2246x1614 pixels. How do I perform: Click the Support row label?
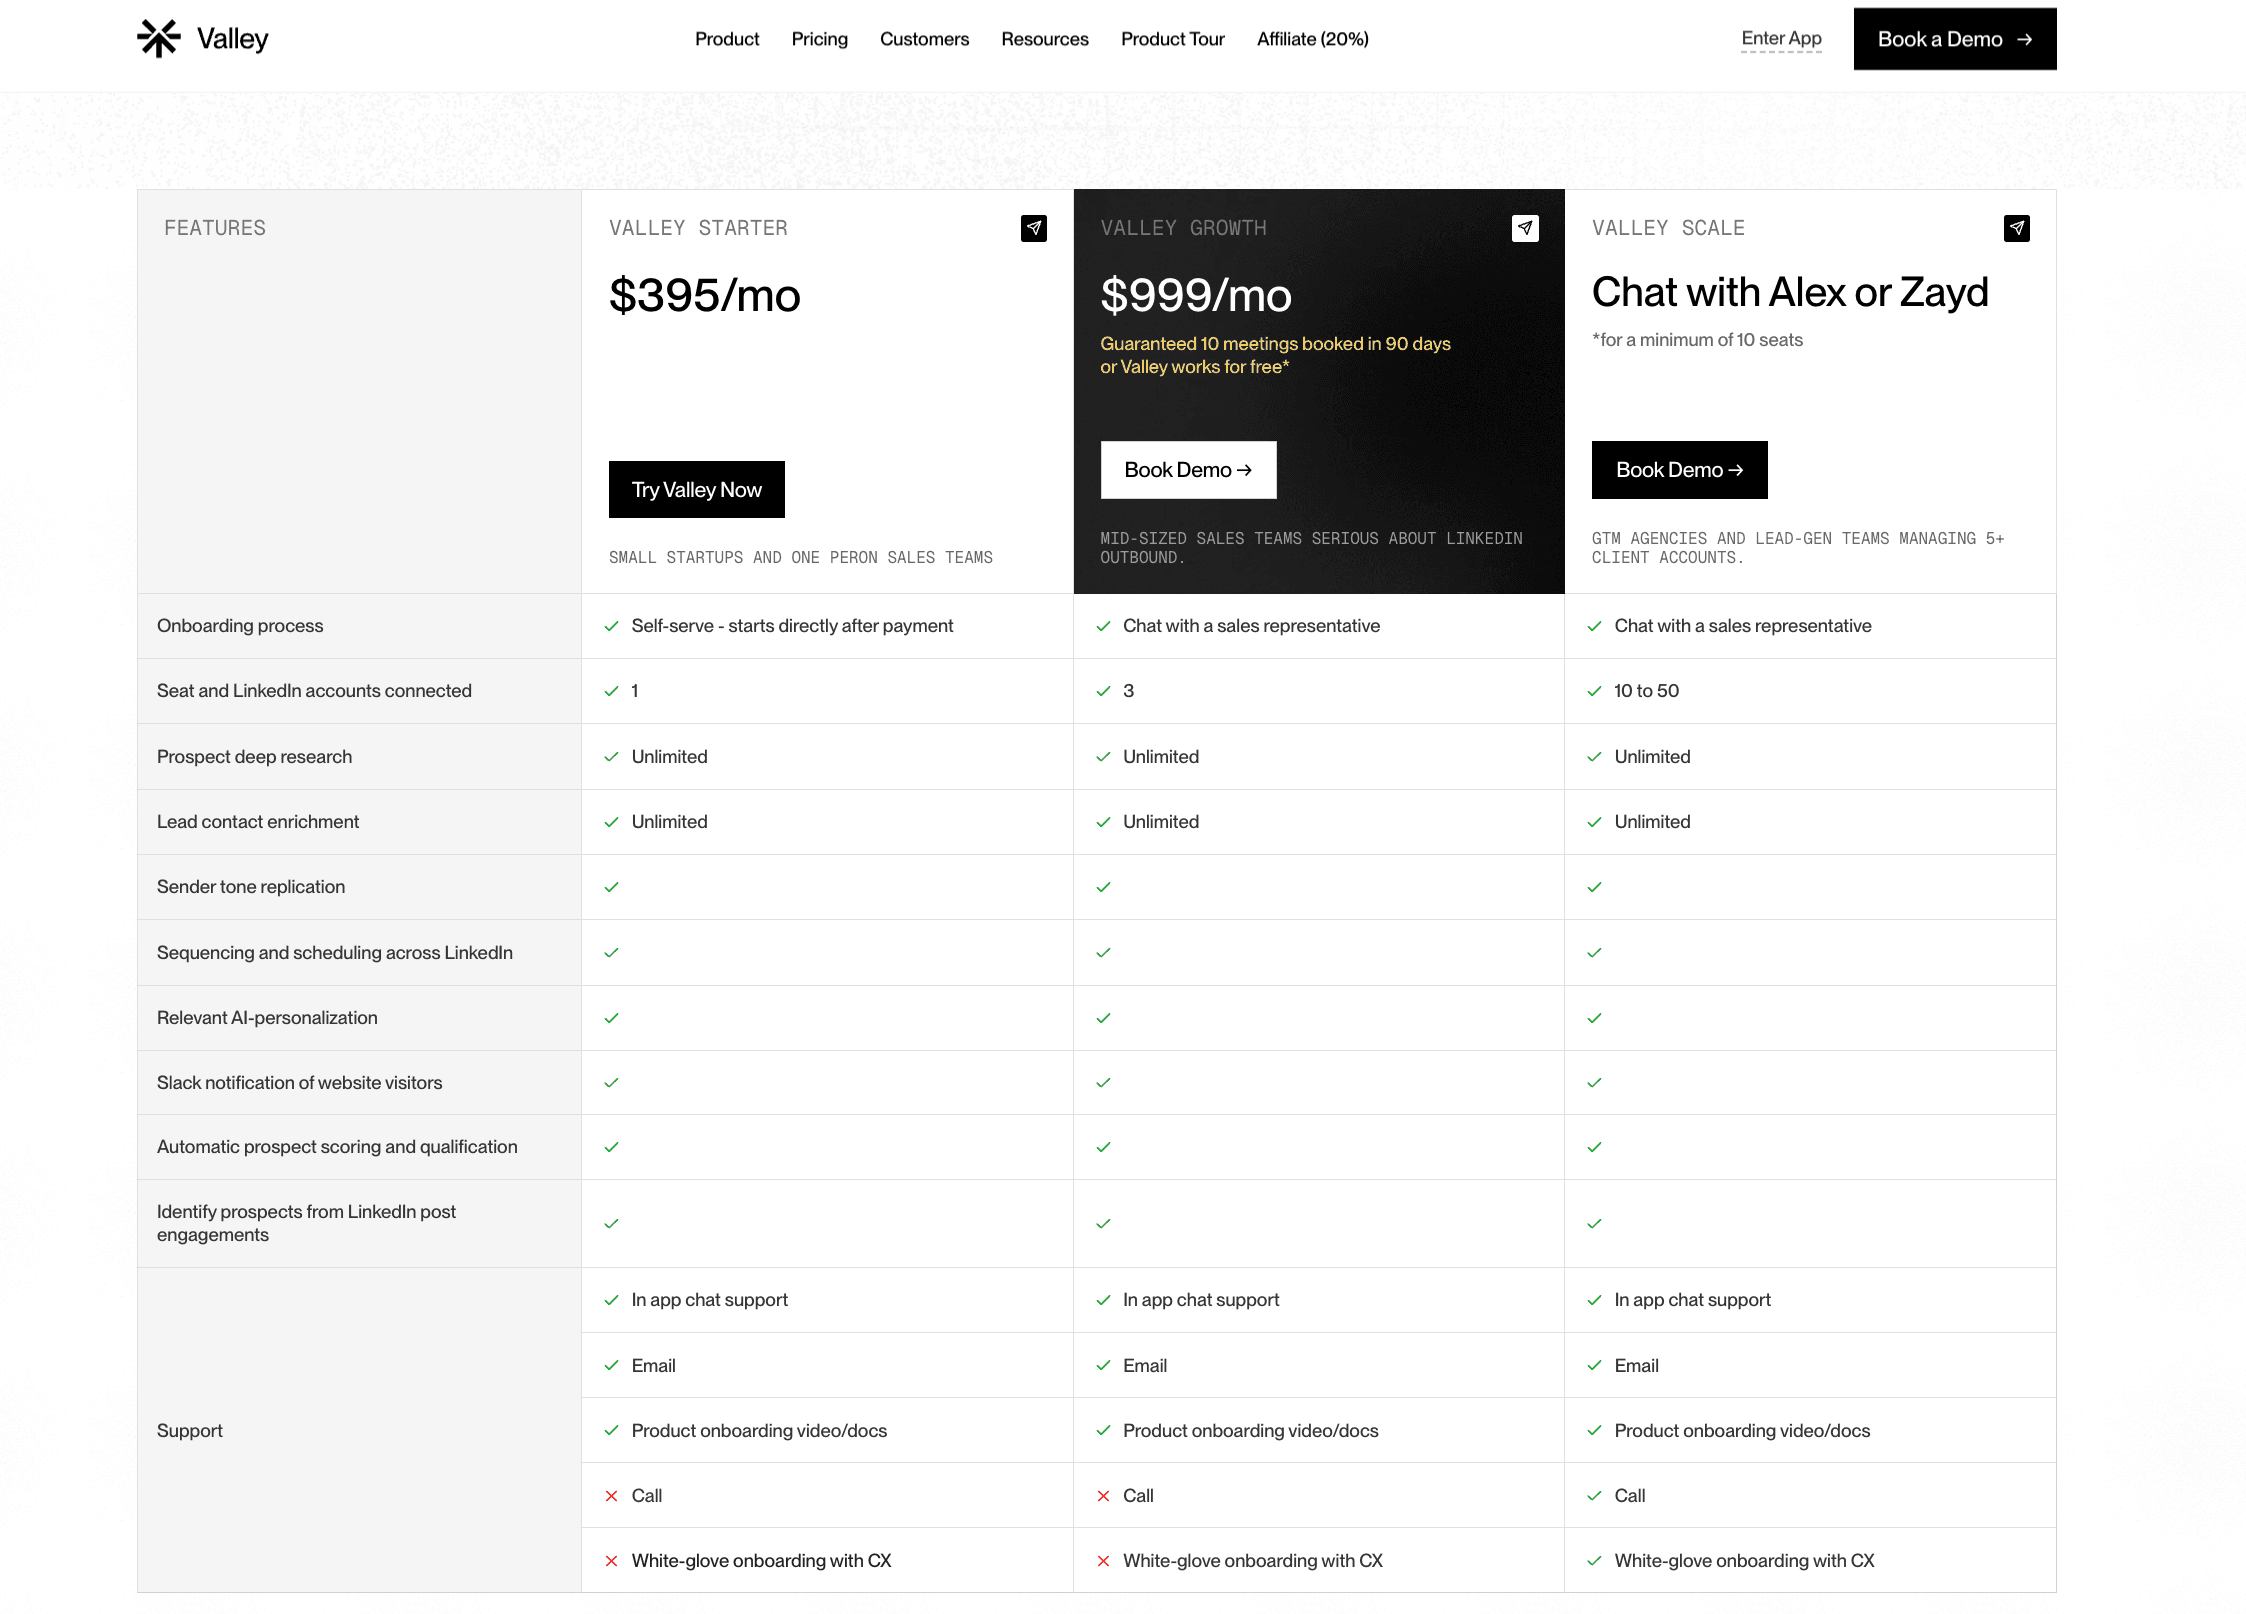(x=190, y=1431)
